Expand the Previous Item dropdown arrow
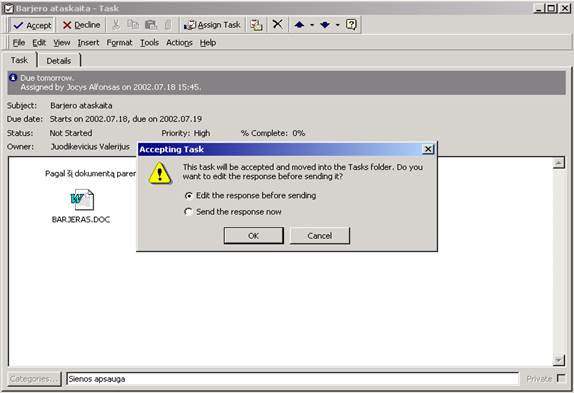574x393 pixels. 312,25
